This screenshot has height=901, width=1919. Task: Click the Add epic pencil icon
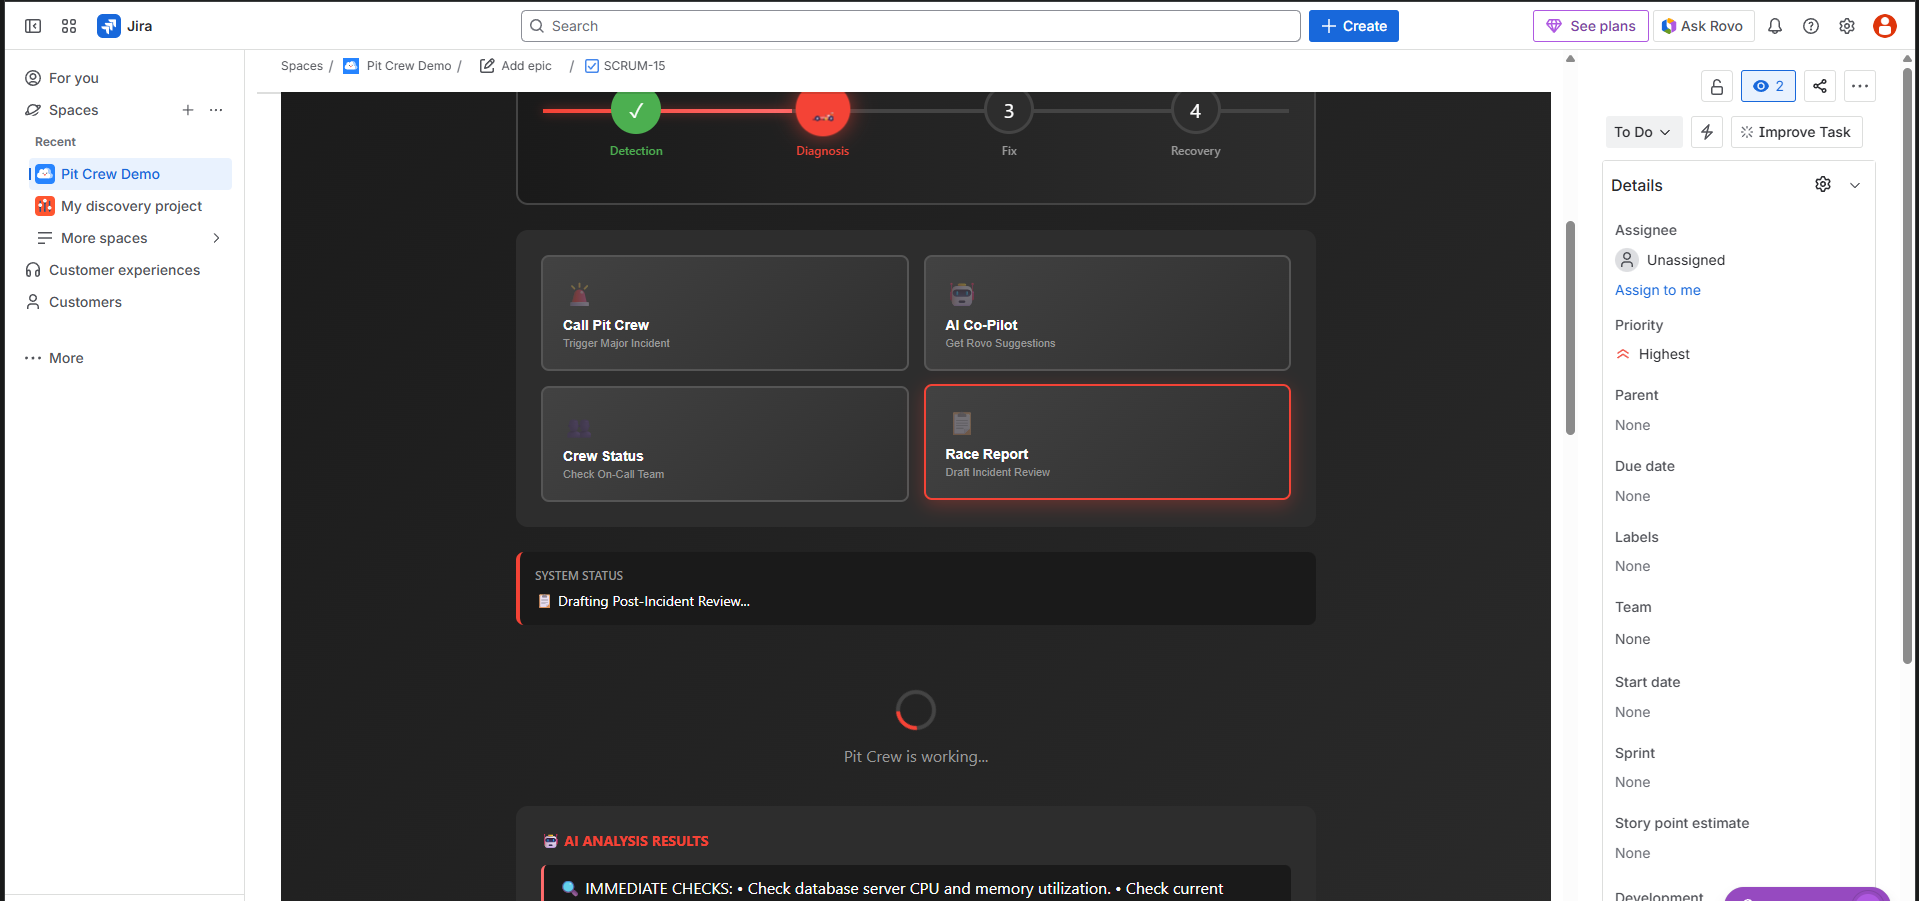487,66
